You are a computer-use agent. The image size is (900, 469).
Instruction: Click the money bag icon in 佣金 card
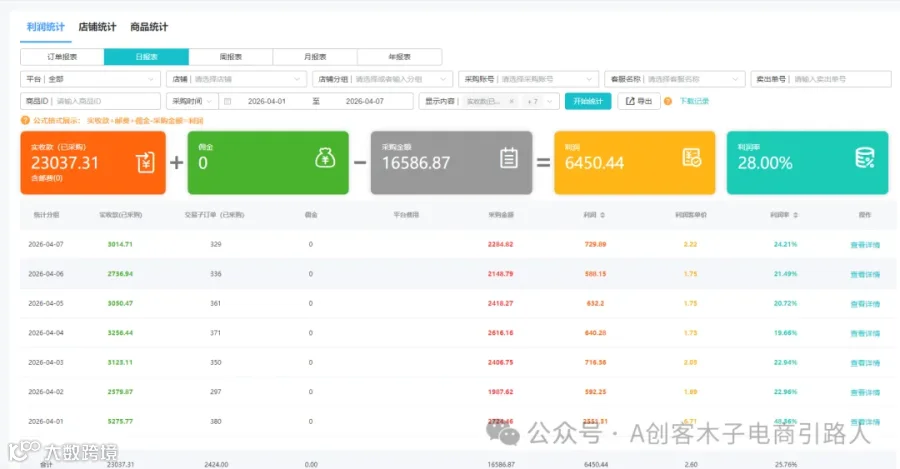[x=325, y=157]
